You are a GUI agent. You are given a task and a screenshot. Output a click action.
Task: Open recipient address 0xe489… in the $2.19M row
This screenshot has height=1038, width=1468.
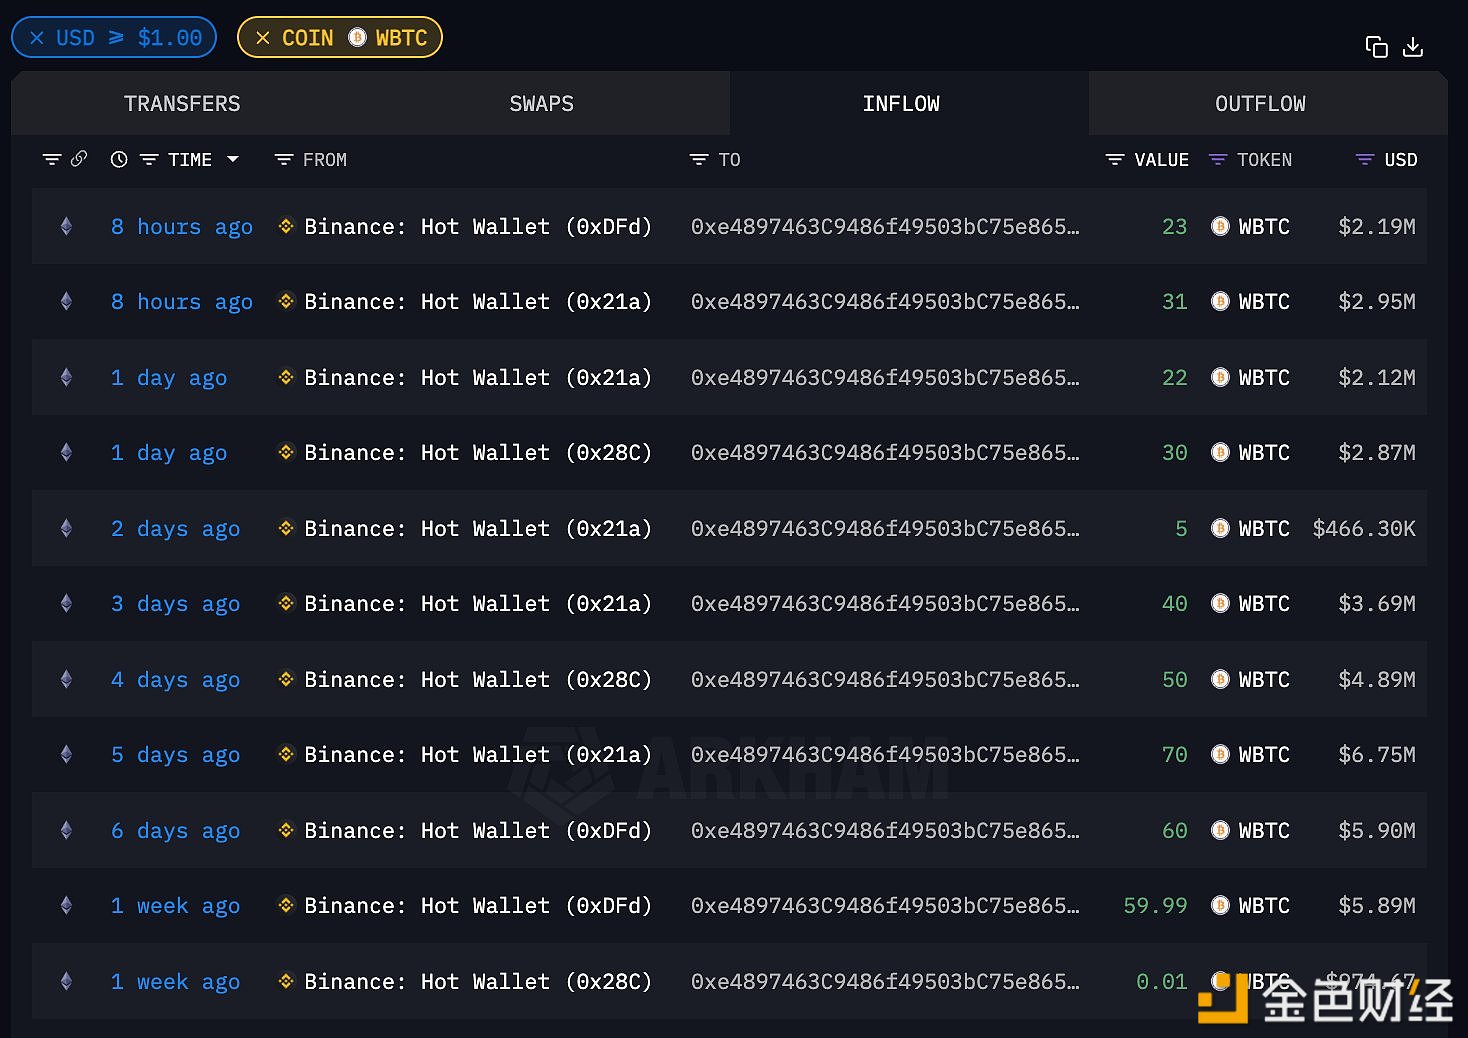point(885,227)
